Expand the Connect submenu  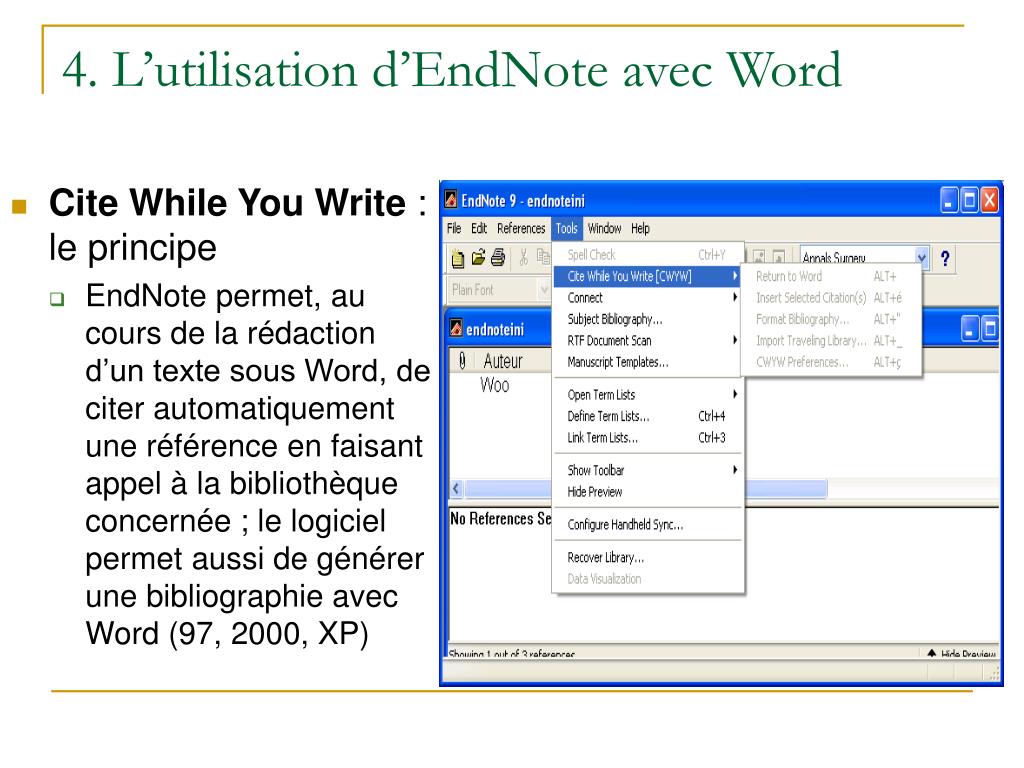tap(646, 298)
